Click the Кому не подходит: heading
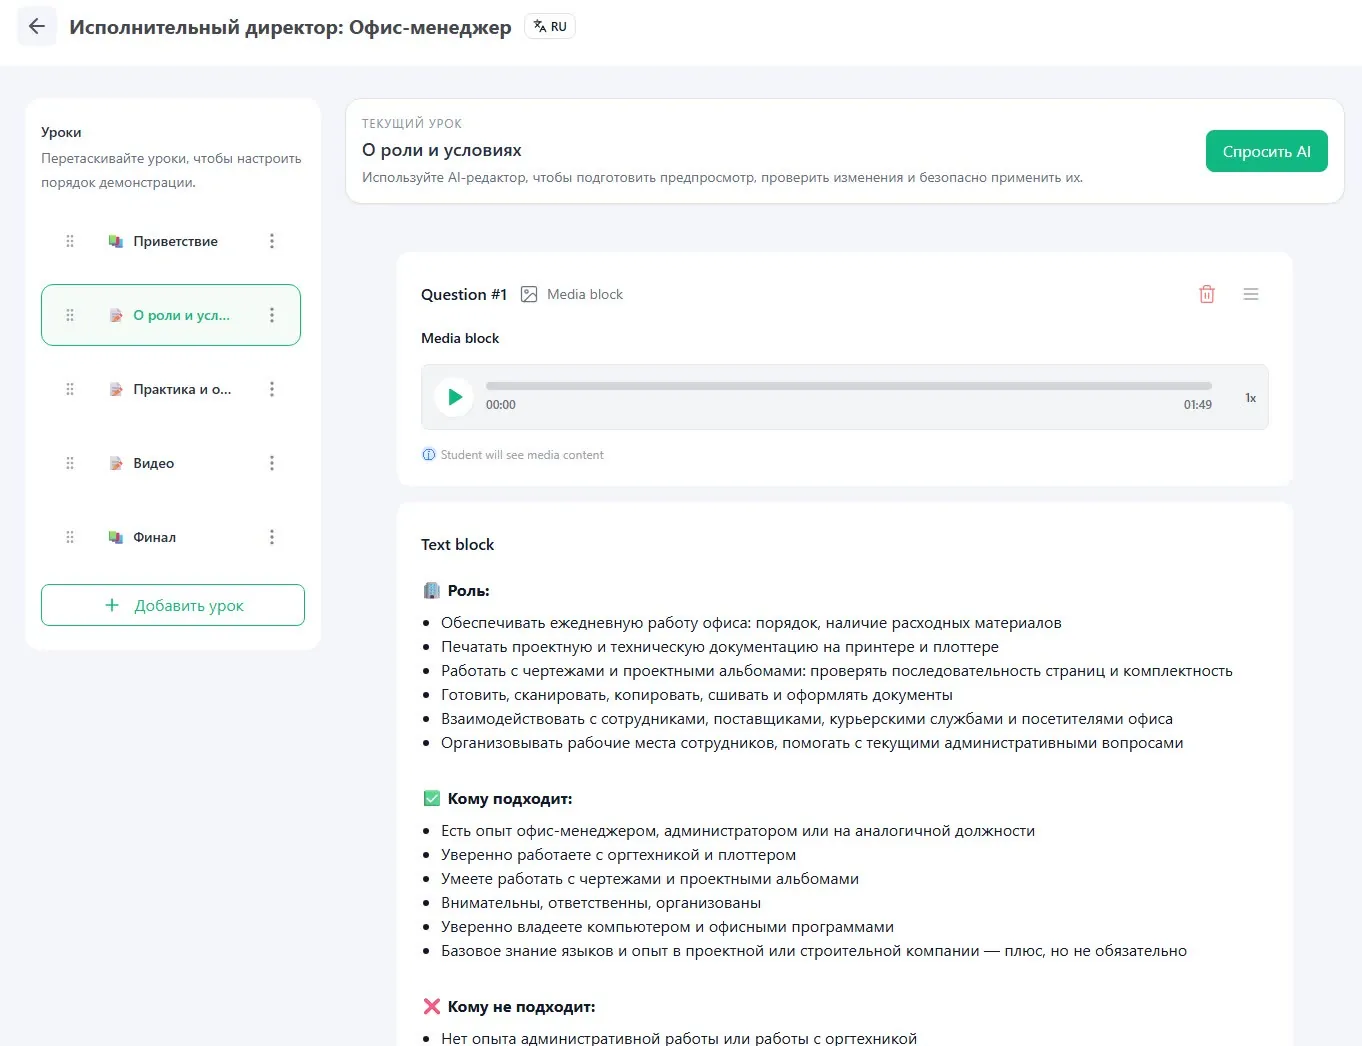 point(521,1007)
